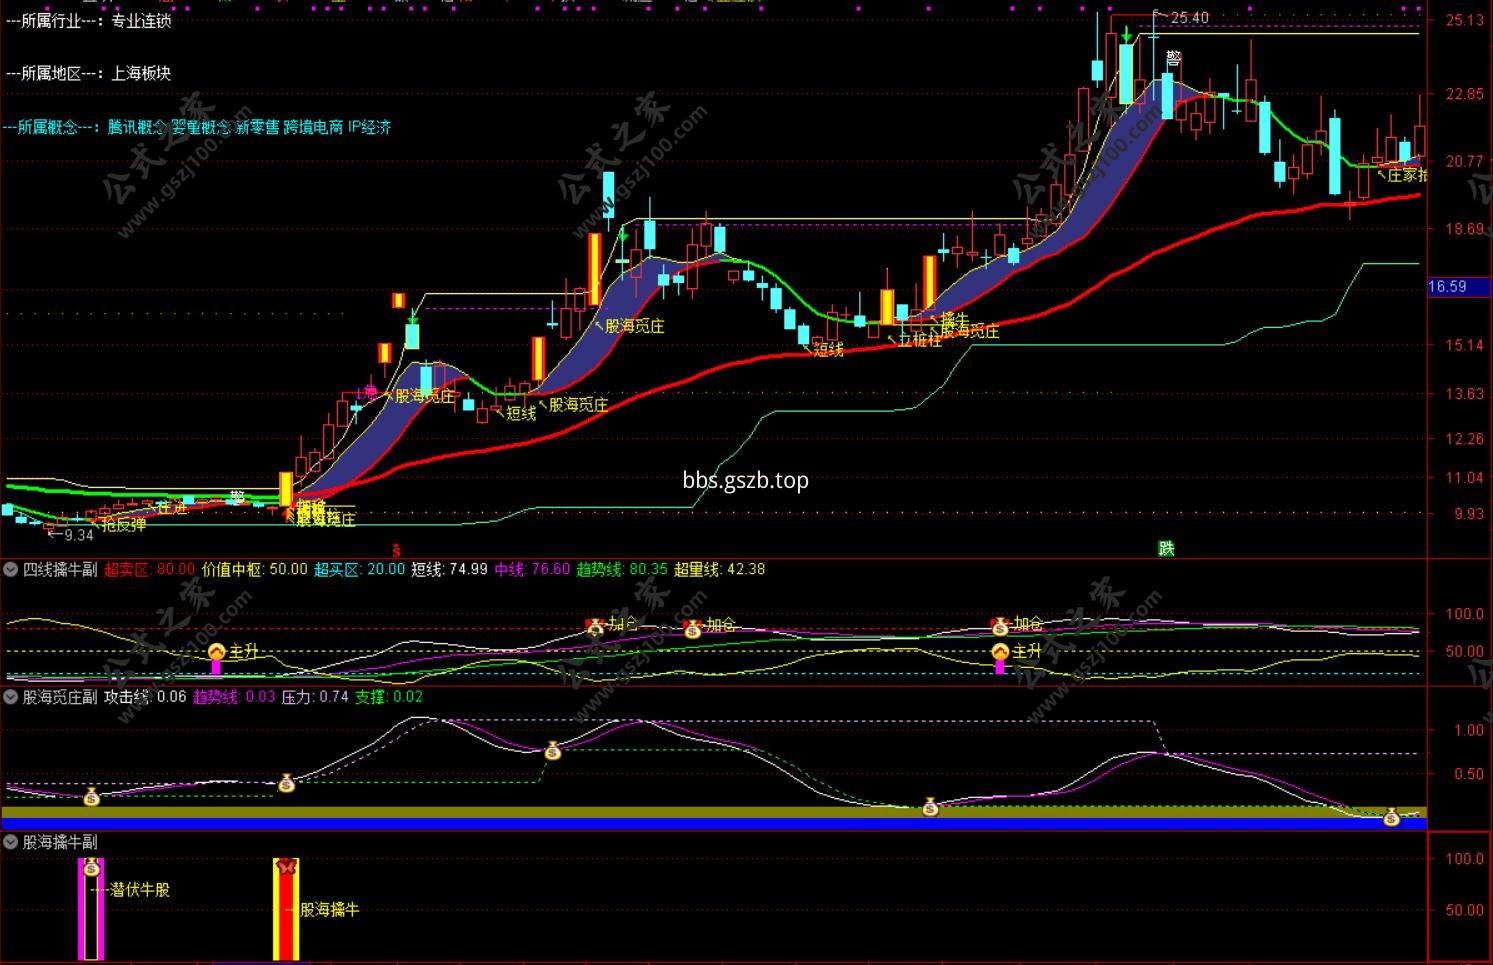This screenshot has height=965, width=1493.
Task: Click the IP经济 concept tag
Action: 370,128
